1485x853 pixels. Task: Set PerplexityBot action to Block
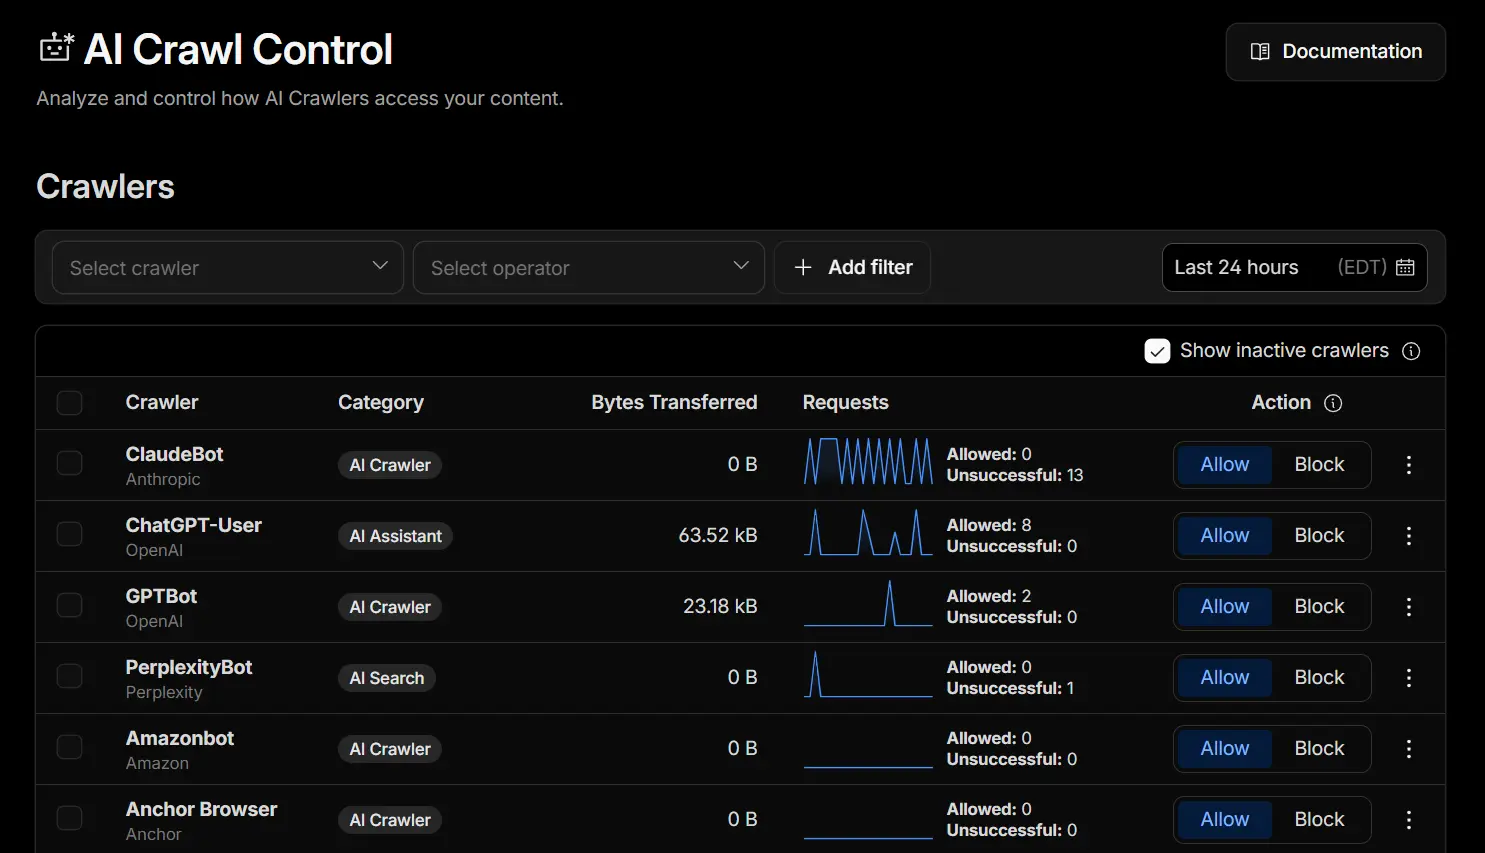coord(1319,678)
